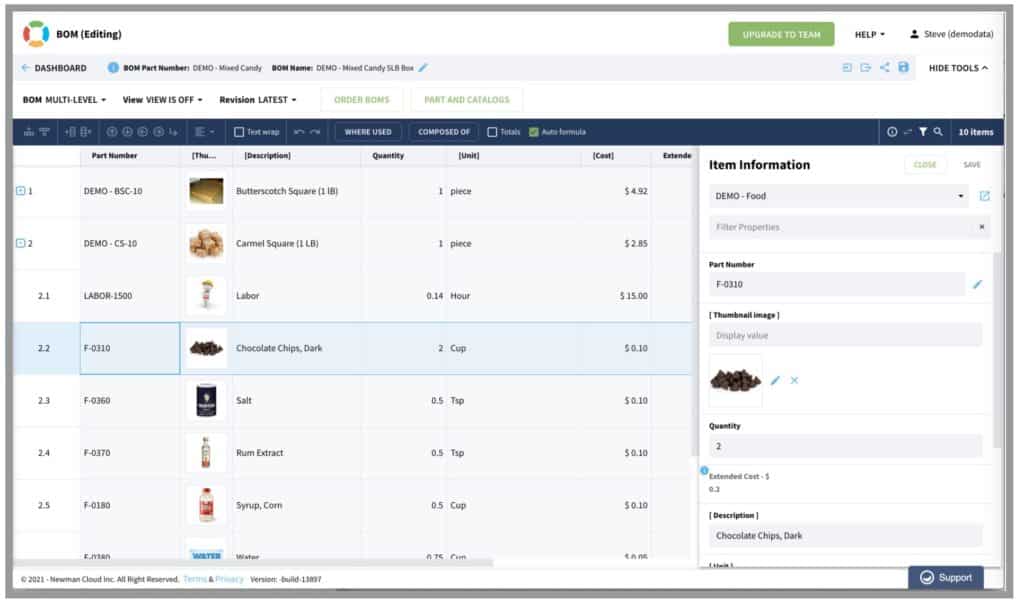1024x608 pixels.
Task: Click the export icon in header bar
Action: pos(866,67)
